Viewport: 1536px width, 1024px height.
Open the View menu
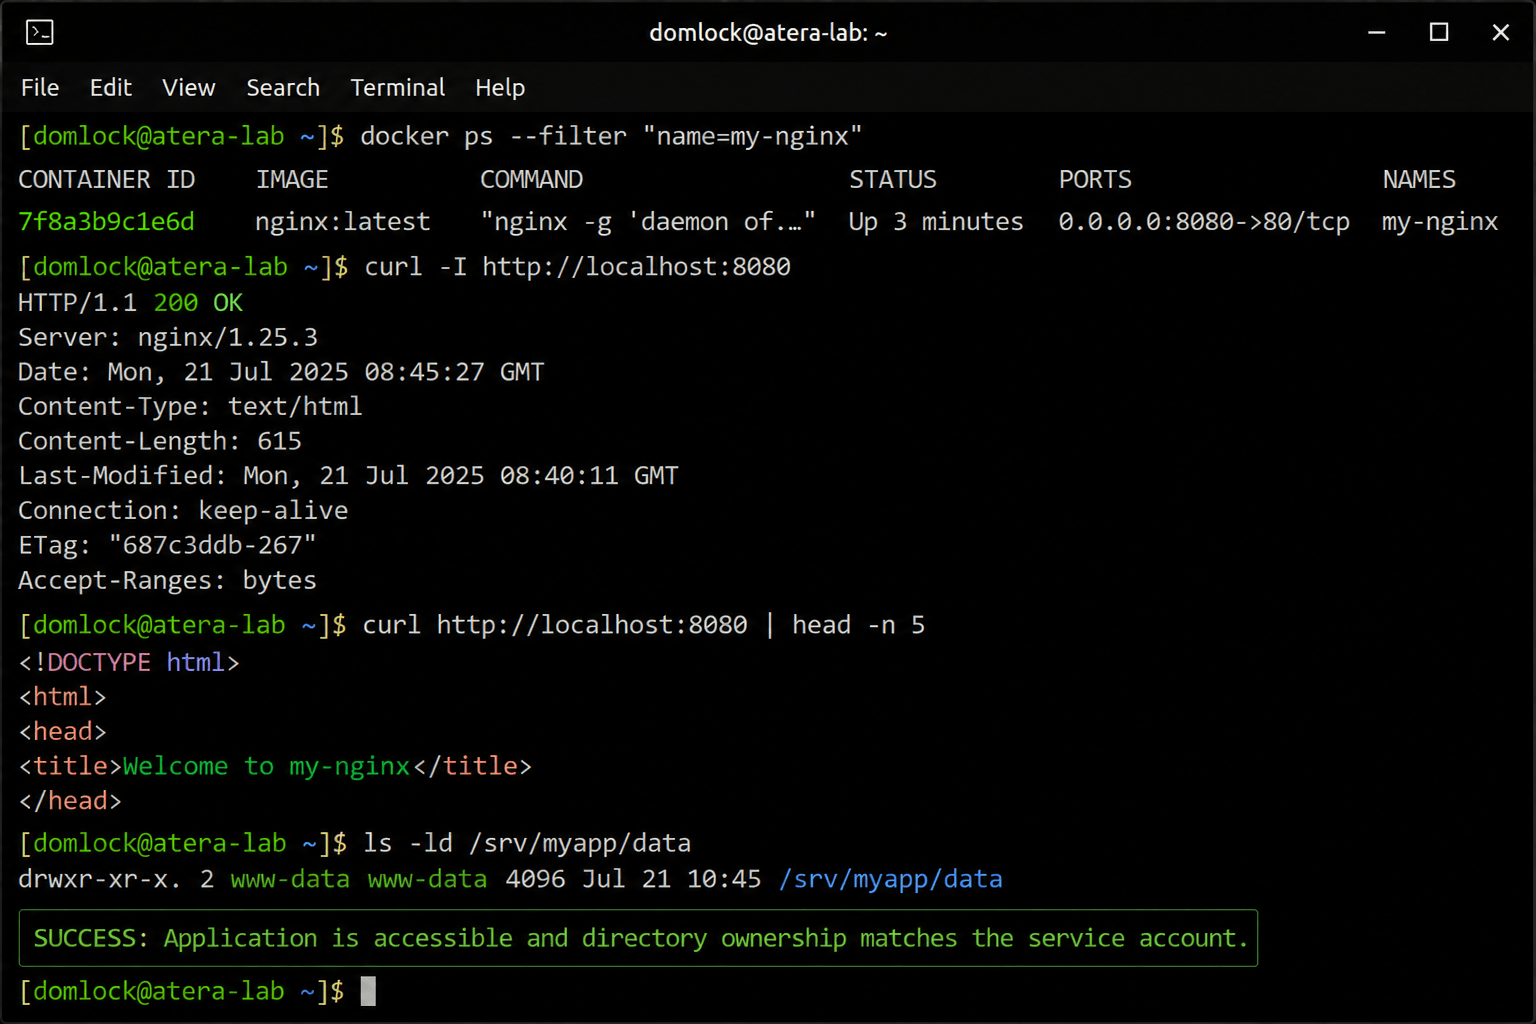[x=189, y=88]
